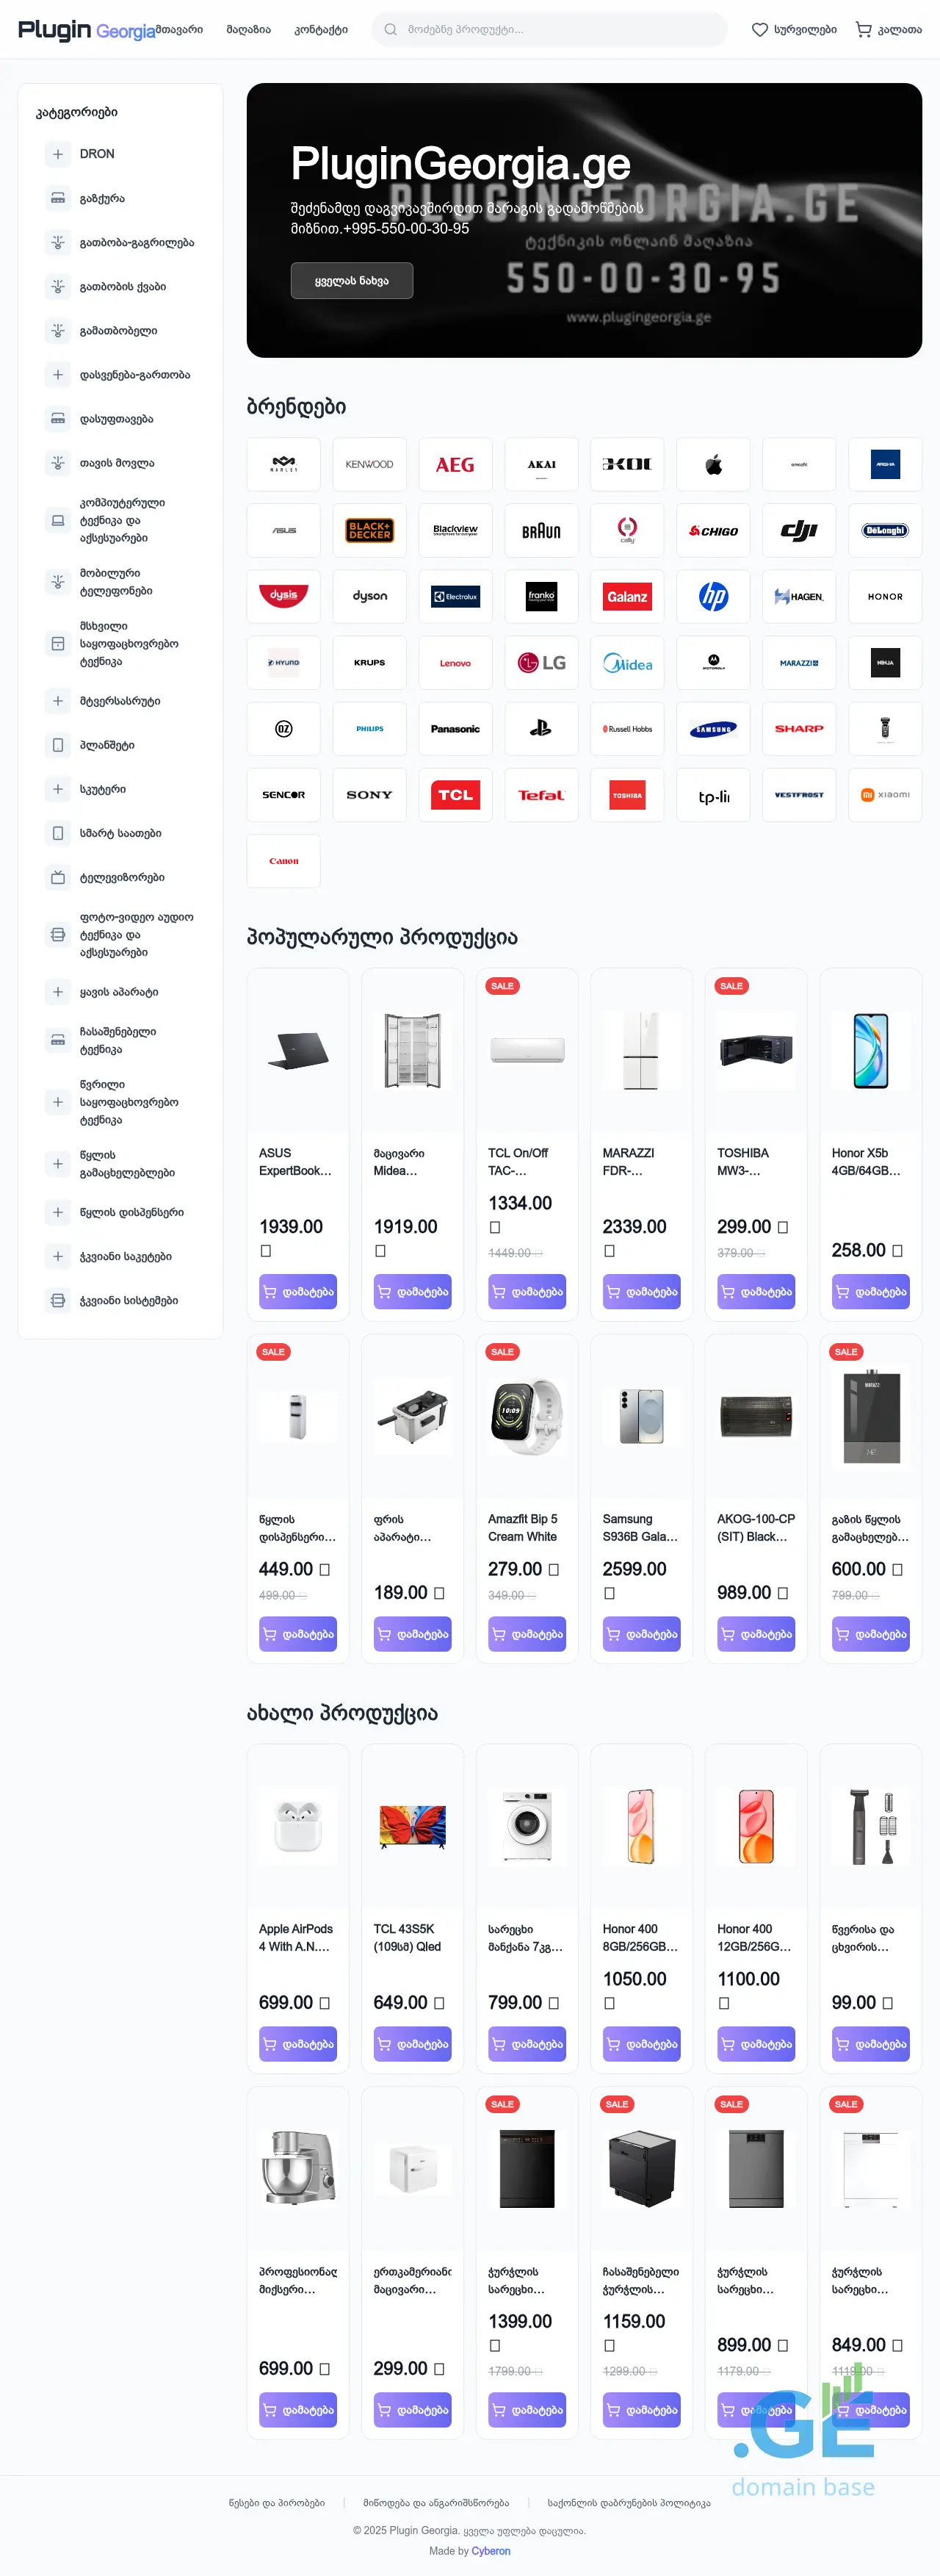Open the TCL brand logo
This screenshot has height=2576, width=940.
455,795
